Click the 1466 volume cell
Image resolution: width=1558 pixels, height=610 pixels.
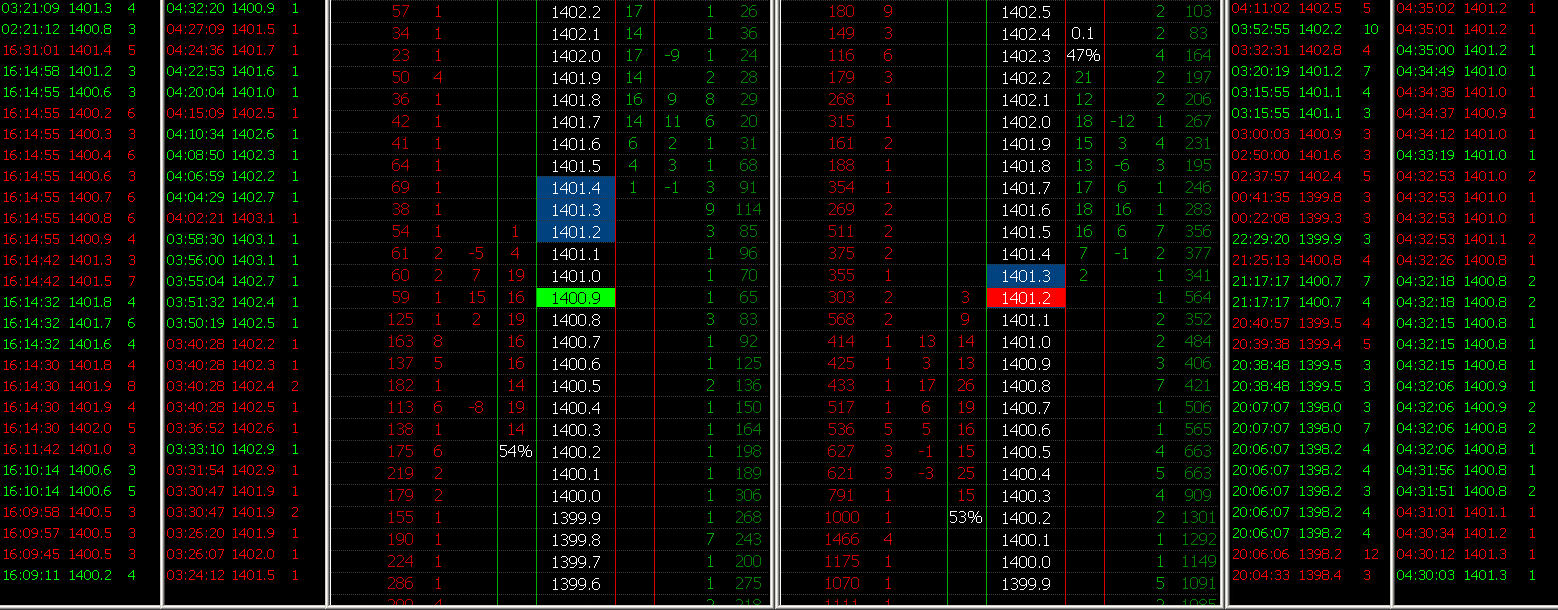pos(841,539)
